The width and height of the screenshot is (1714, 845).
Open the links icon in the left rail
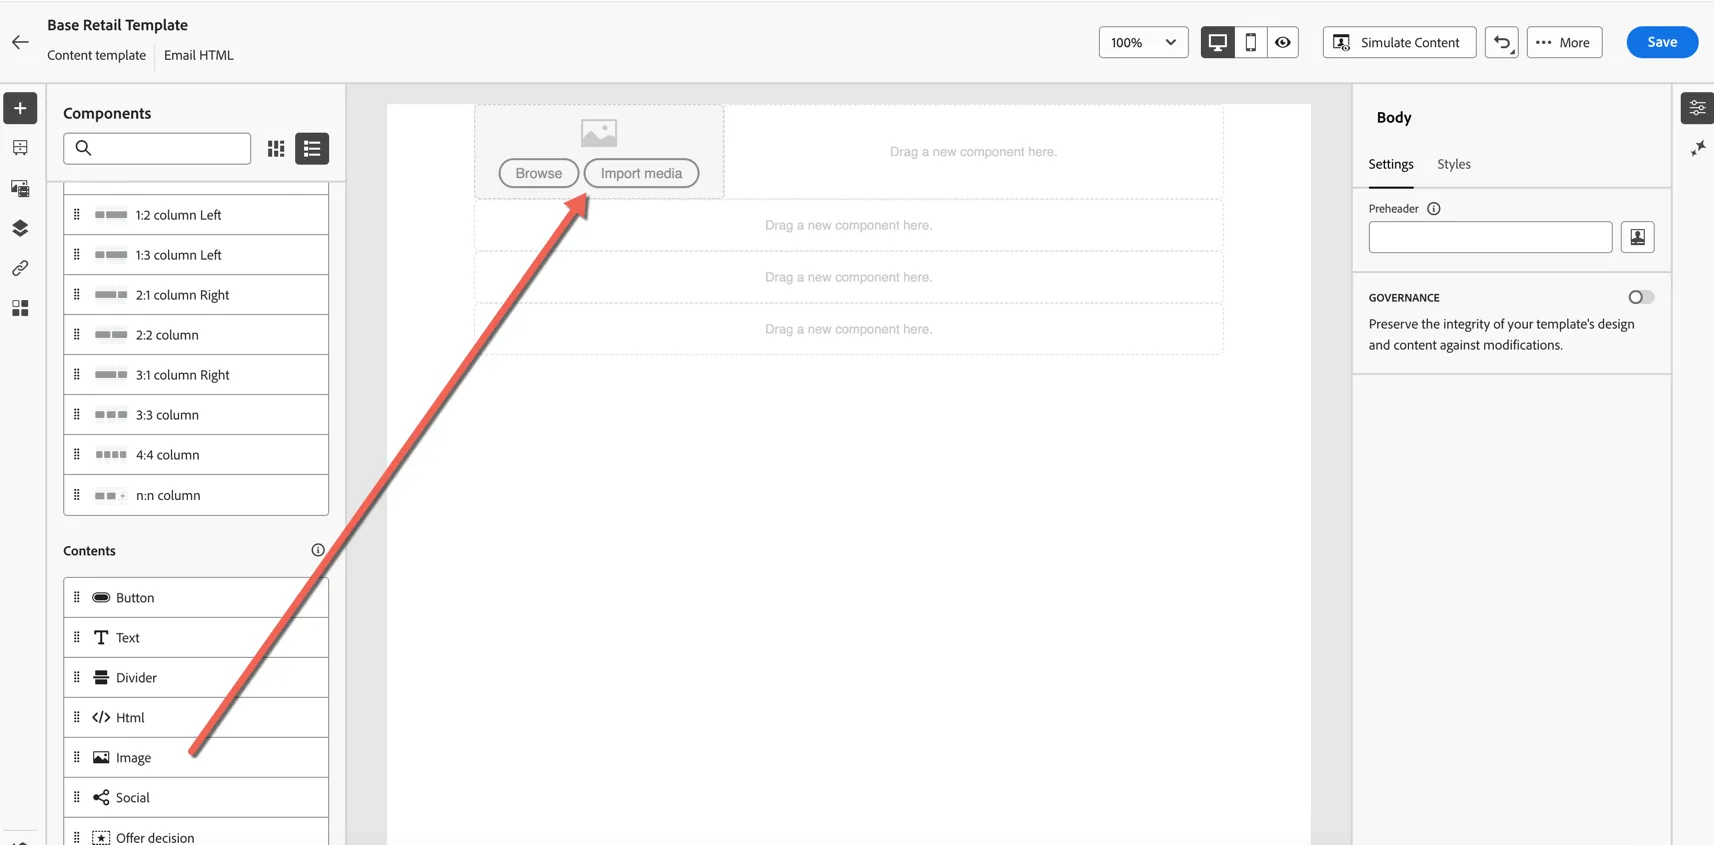pos(20,268)
